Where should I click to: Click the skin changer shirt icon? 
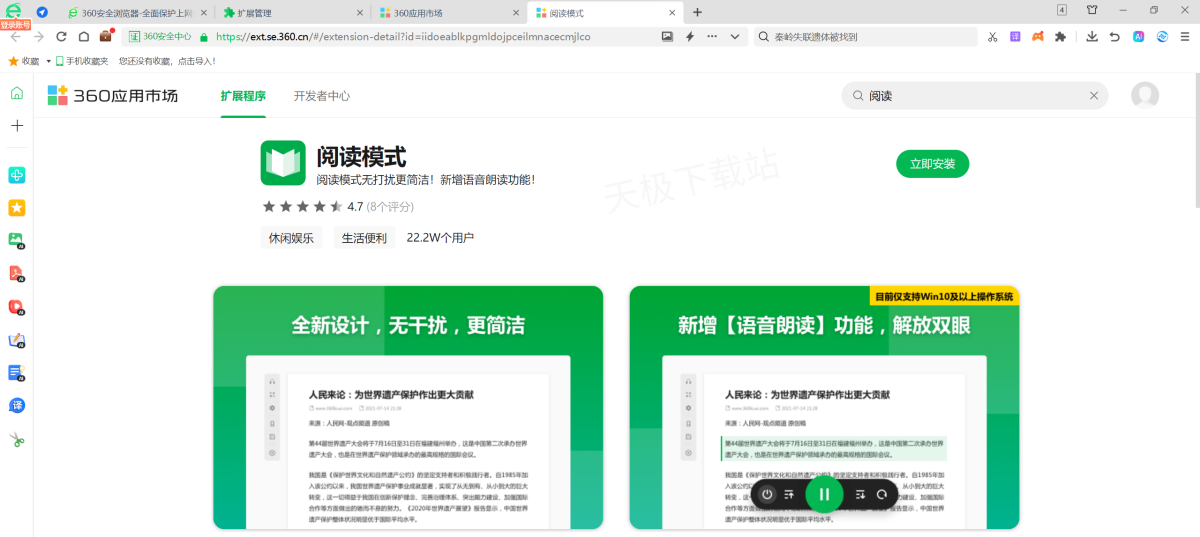1091,11
